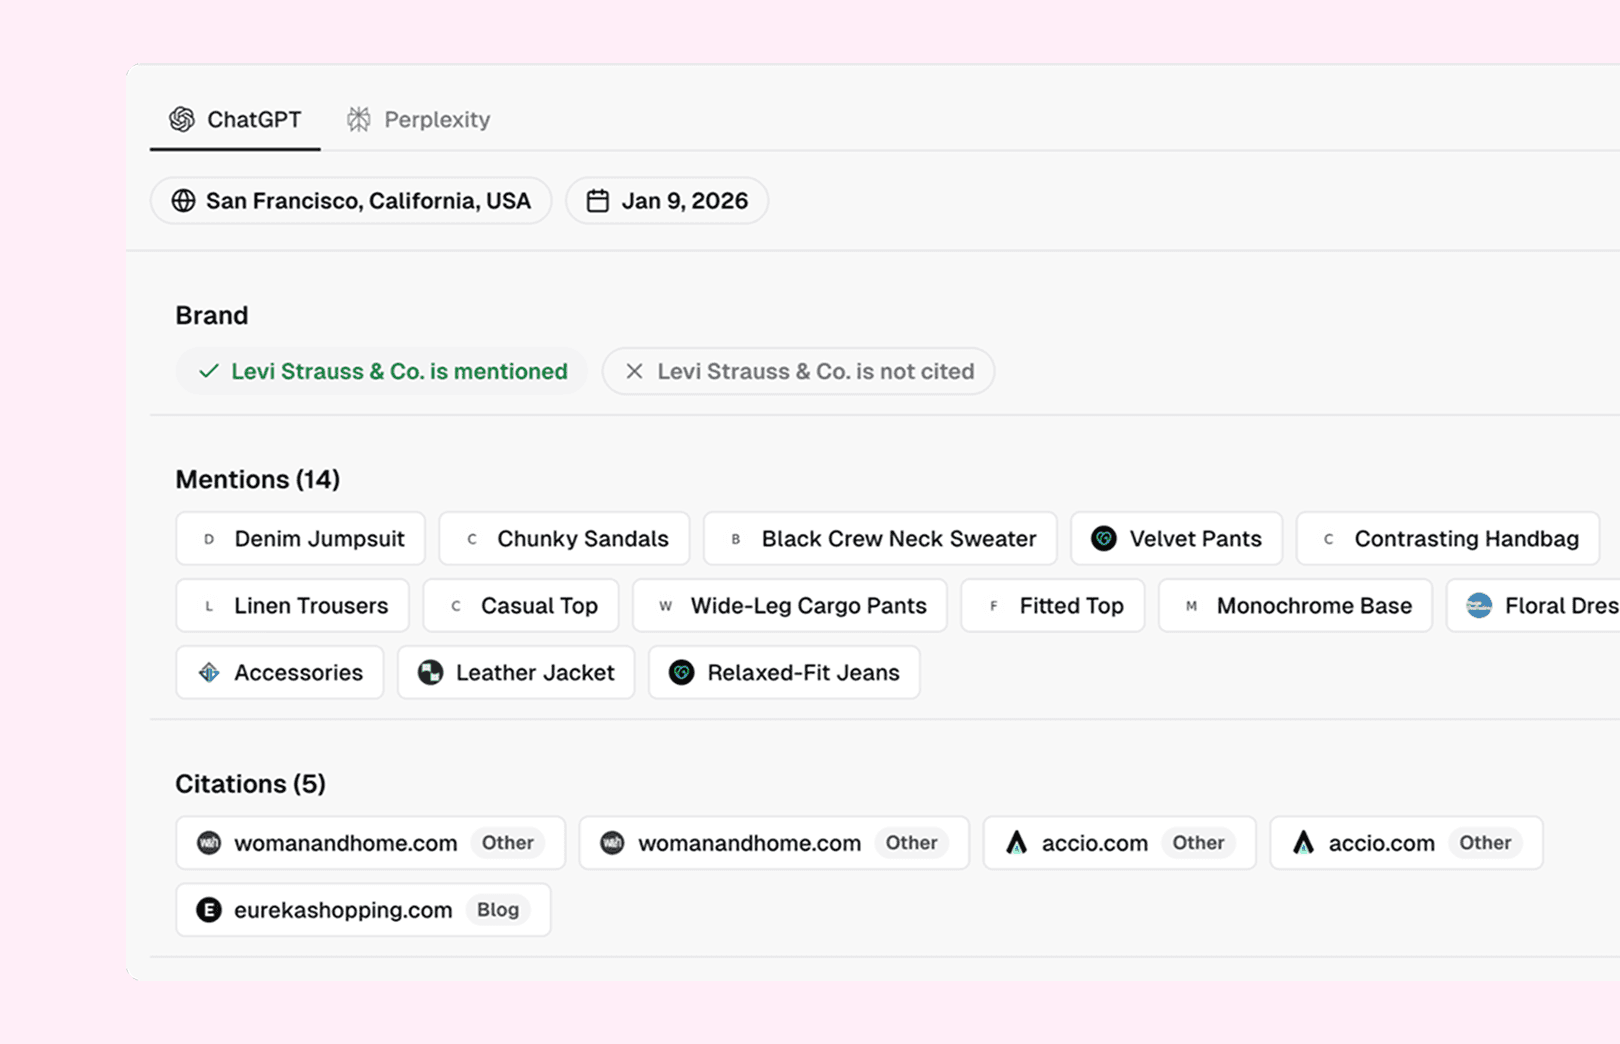This screenshot has height=1044, width=1620.
Task: Open the Perplexity tab
Action: (418, 120)
